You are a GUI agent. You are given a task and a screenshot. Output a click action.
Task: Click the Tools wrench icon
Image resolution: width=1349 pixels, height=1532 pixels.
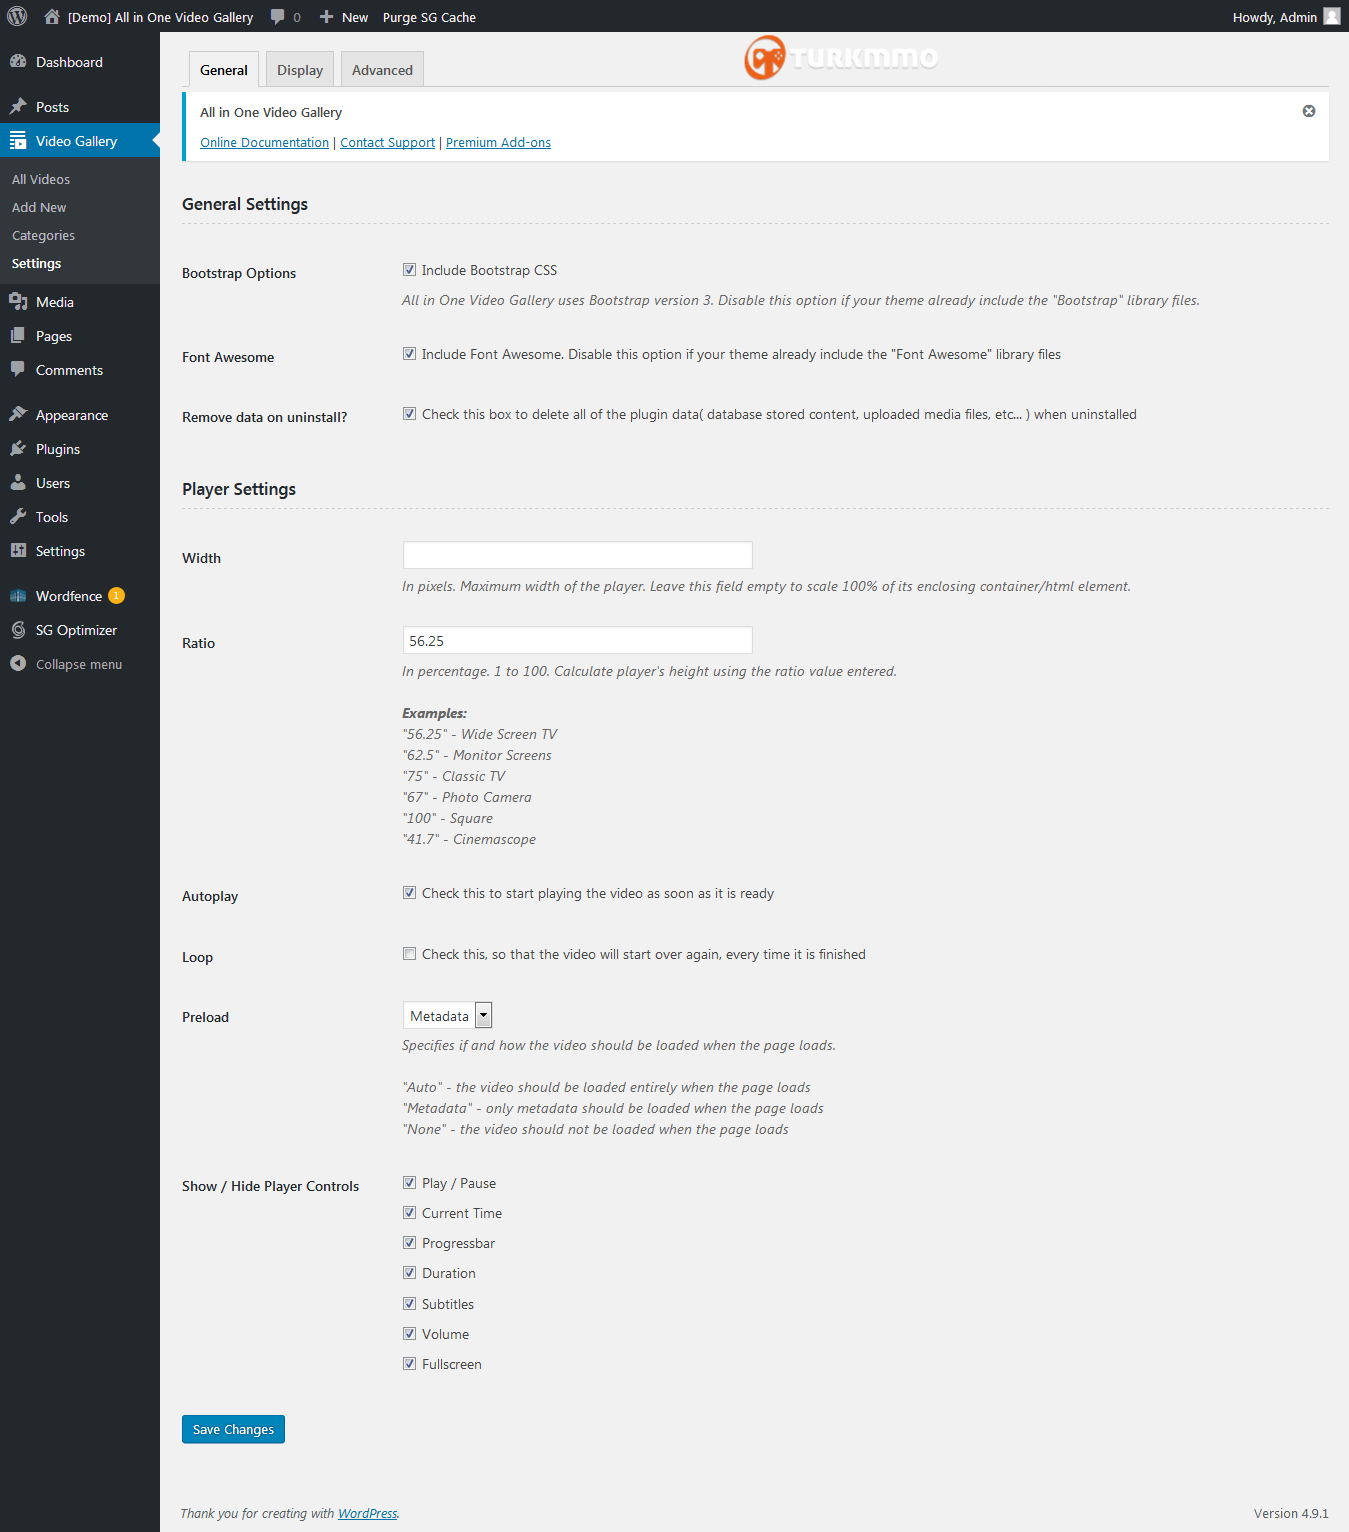[x=18, y=516]
